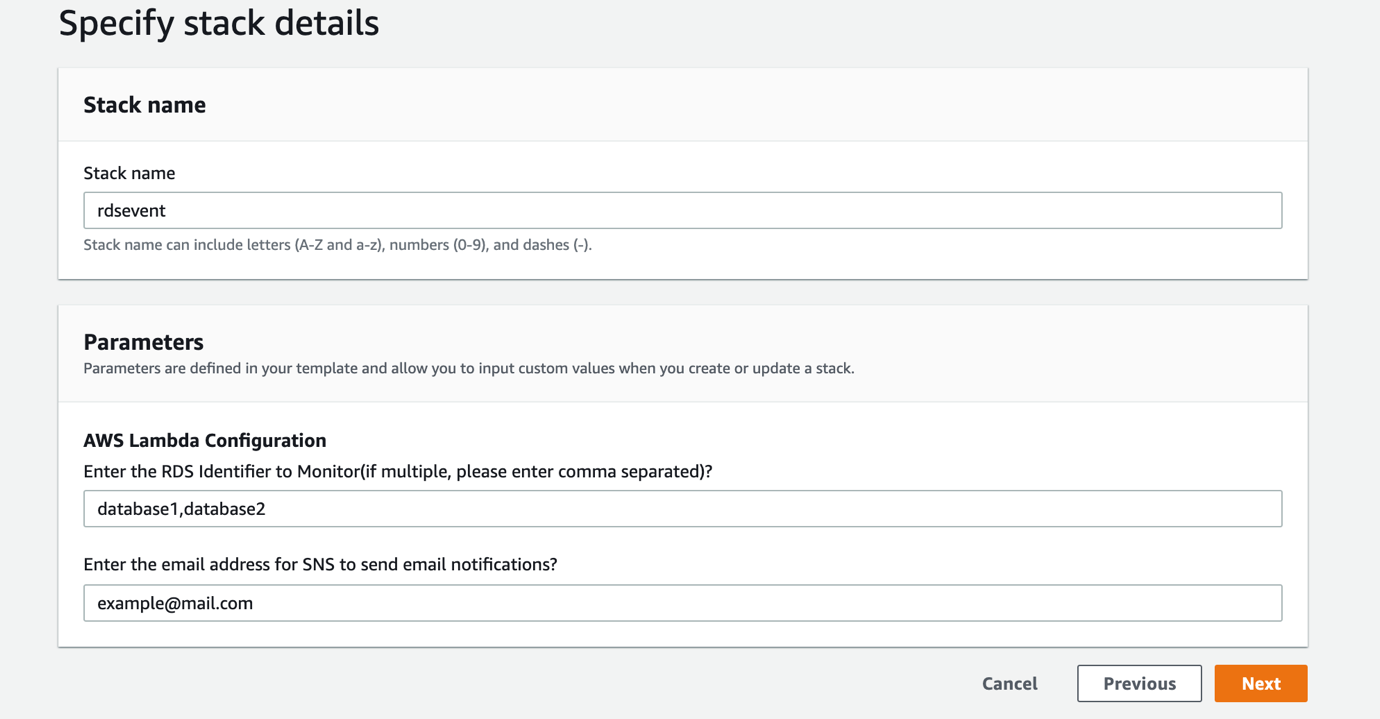This screenshot has width=1380, height=719.
Task: Click the Parameters description text
Action: [468, 368]
